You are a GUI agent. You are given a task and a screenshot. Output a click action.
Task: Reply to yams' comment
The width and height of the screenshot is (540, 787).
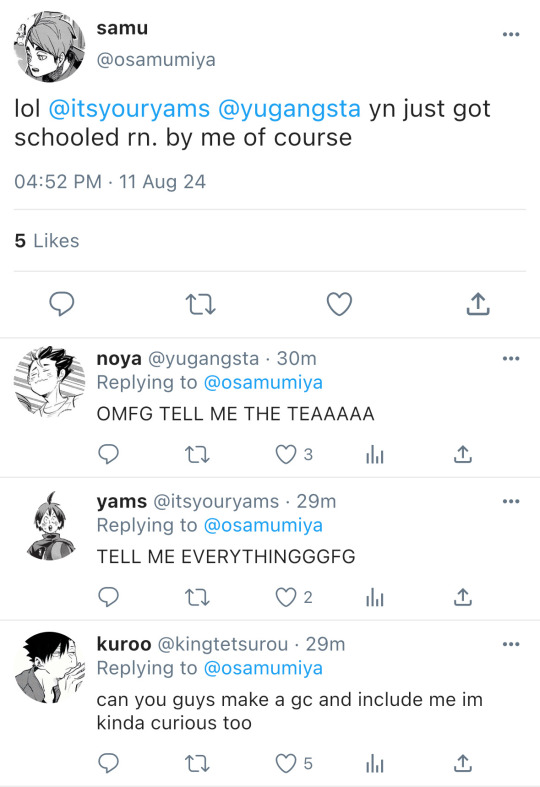(x=108, y=597)
